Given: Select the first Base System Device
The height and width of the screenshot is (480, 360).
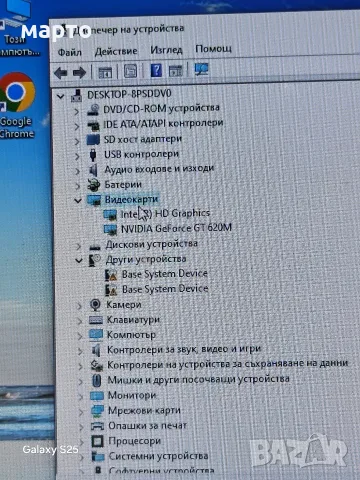Looking at the screenshot, I should (165, 274).
